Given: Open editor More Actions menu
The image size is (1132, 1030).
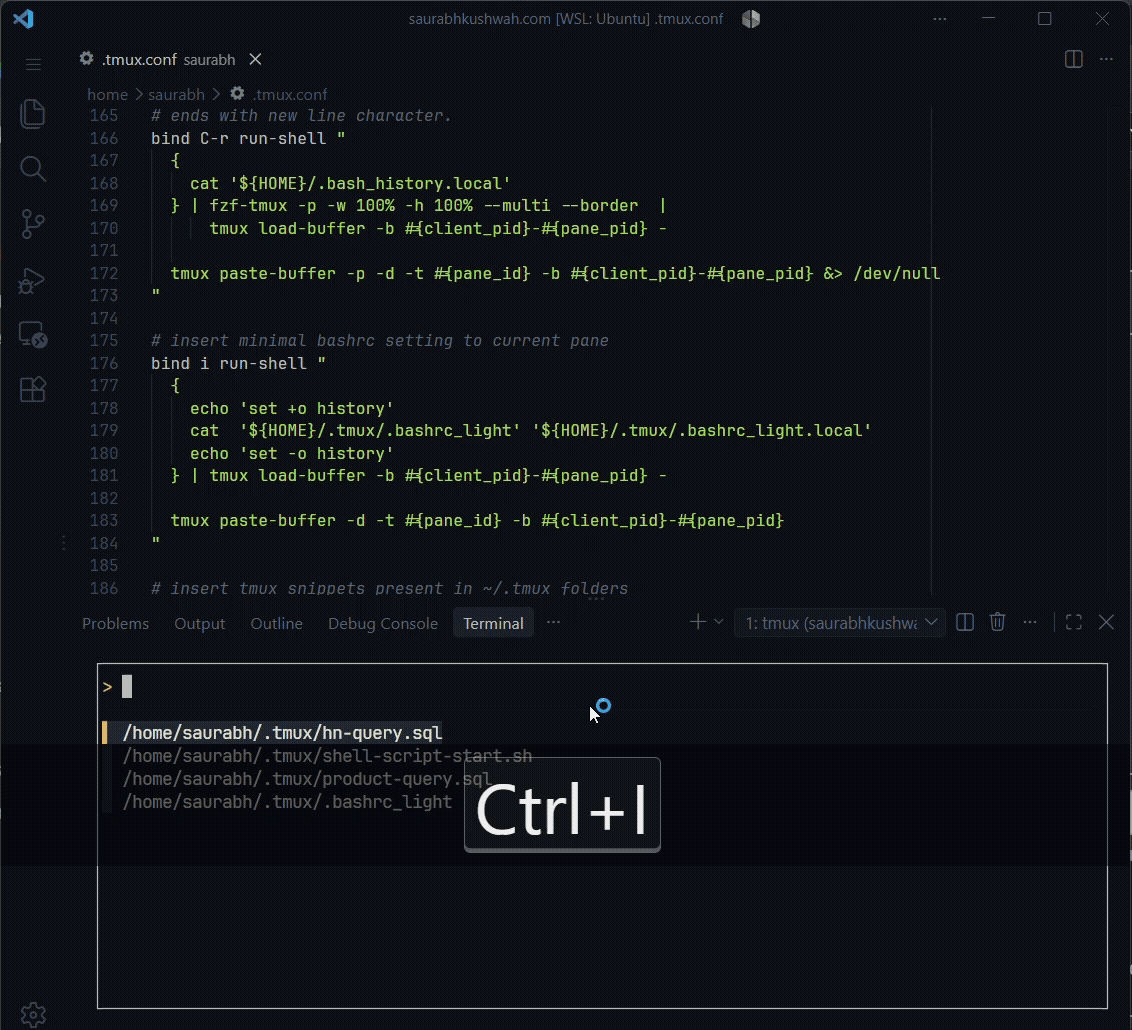Looking at the screenshot, I should 1106,59.
